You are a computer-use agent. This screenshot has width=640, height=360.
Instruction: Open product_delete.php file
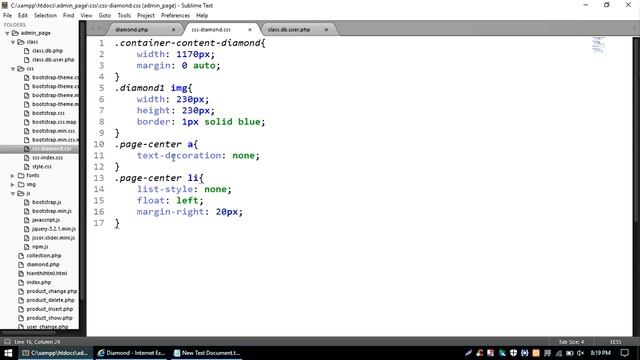[51, 300]
